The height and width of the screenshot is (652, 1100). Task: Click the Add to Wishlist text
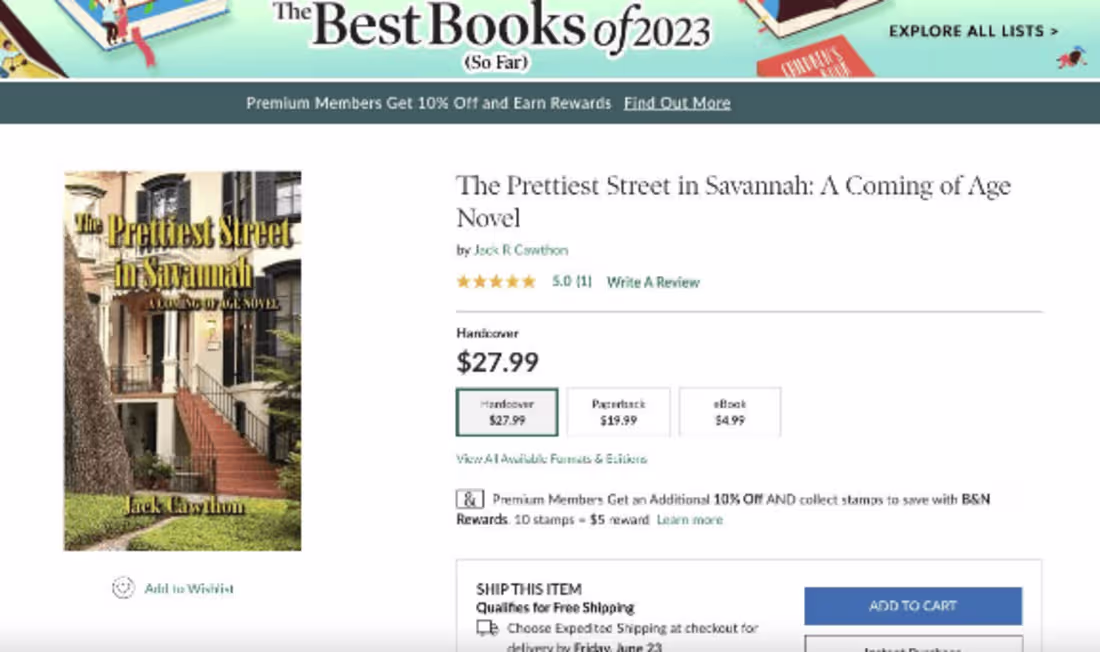189,588
